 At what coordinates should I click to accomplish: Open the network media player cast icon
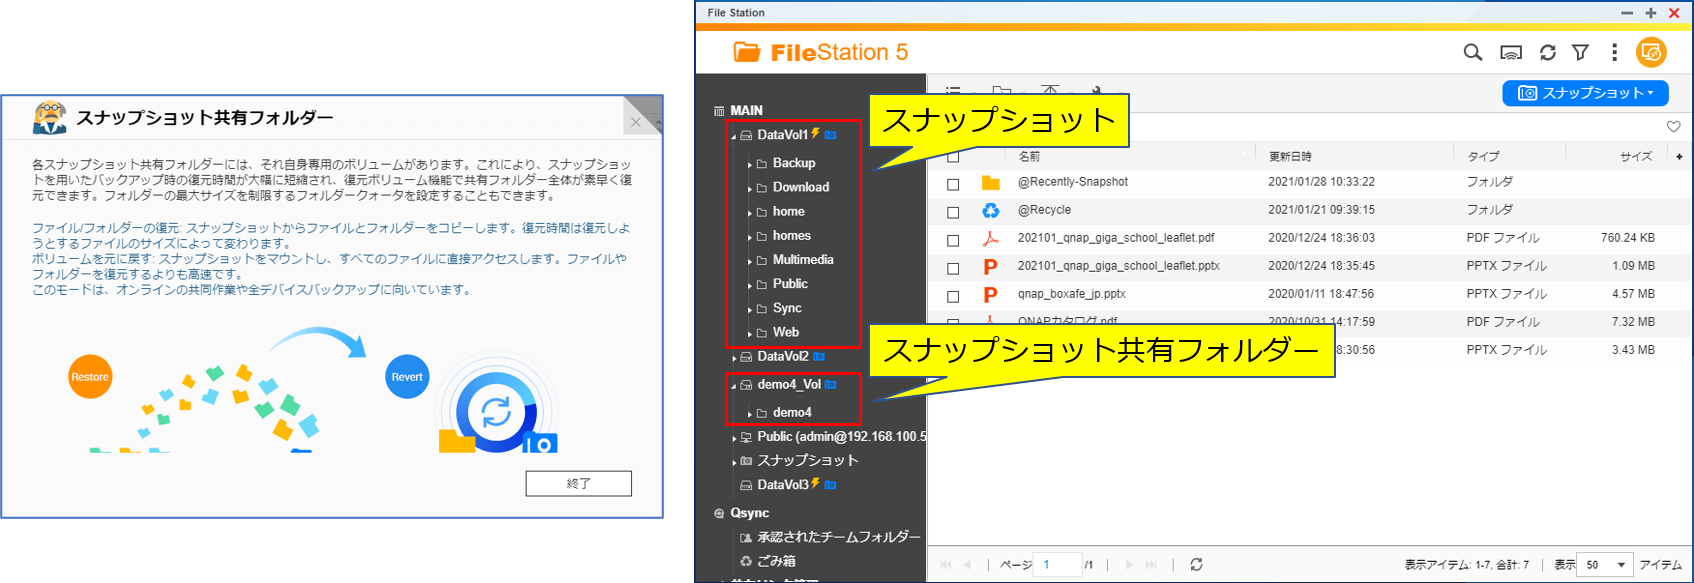point(1511,53)
